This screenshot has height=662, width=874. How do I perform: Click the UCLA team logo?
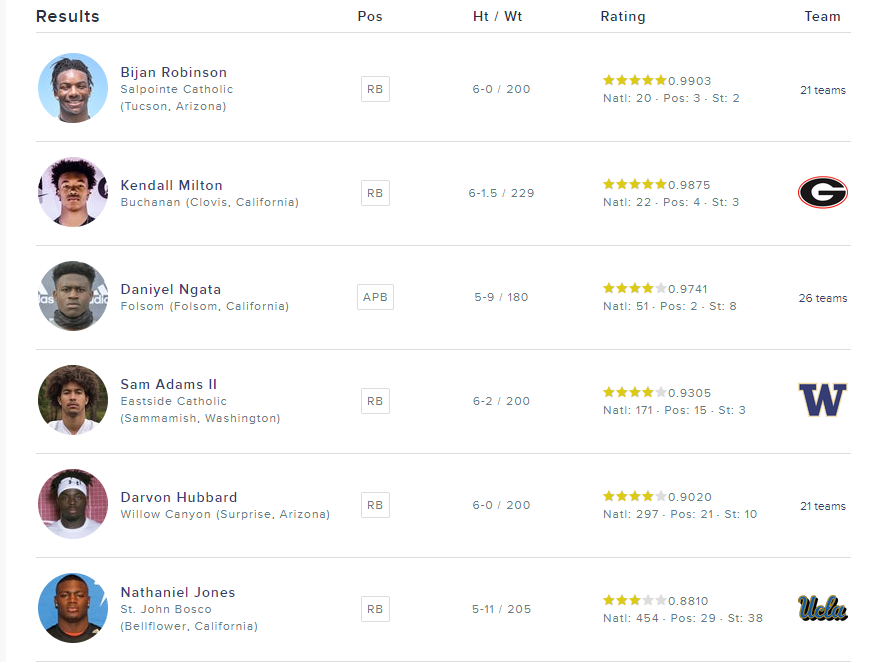coord(822,608)
